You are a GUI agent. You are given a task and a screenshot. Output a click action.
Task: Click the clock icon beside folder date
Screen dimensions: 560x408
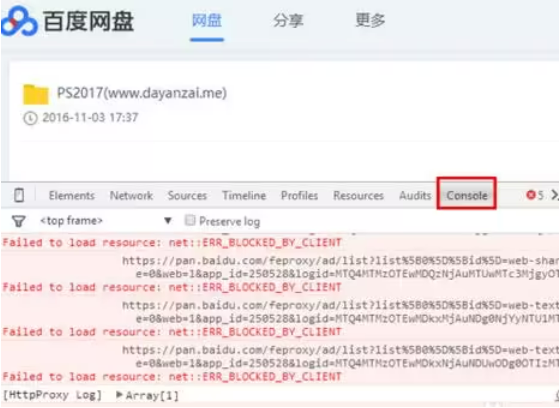click(x=30, y=118)
